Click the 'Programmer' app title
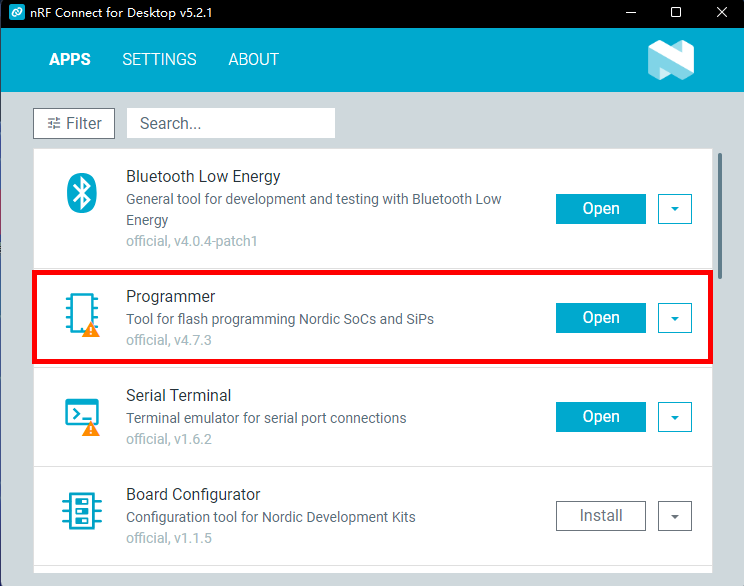This screenshot has width=744, height=586. 170,297
